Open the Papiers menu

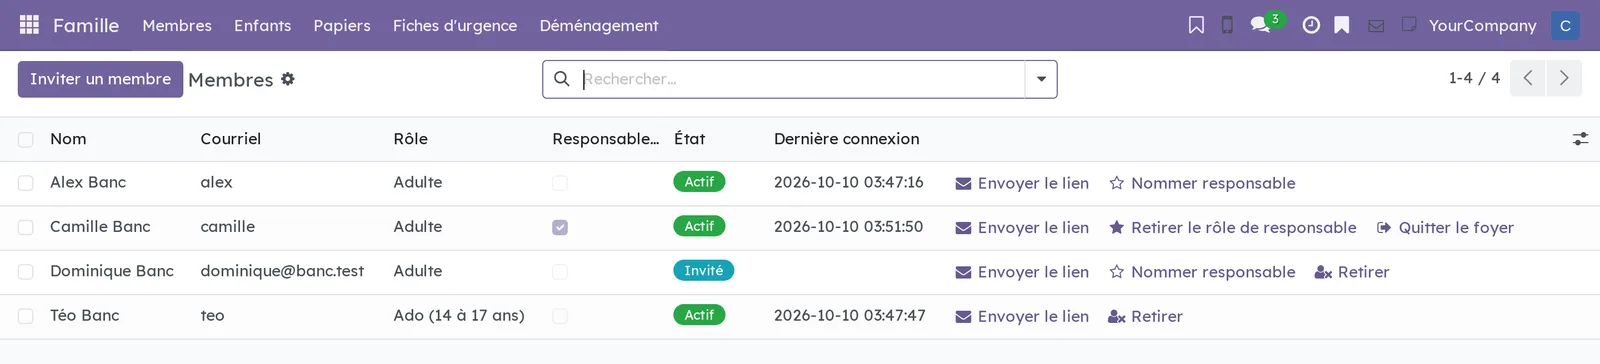pos(342,25)
